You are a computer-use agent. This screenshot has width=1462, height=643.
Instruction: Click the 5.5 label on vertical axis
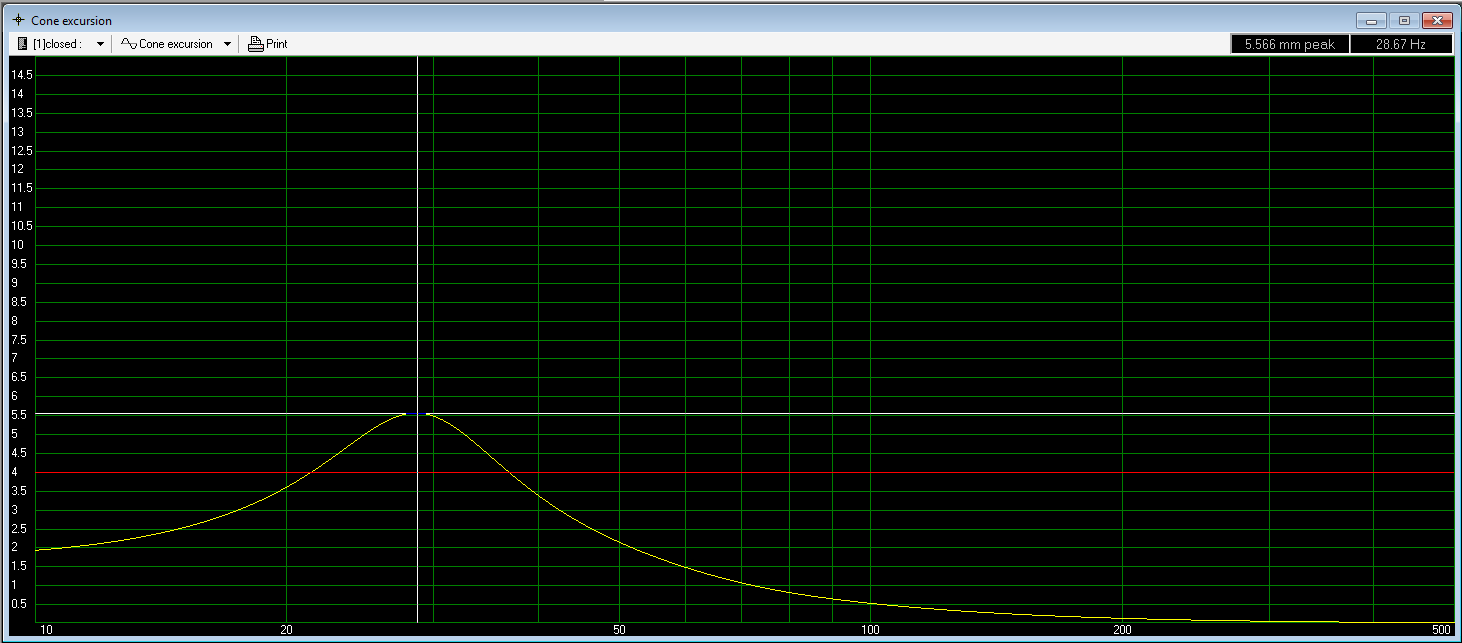click(x=18, y=415)
